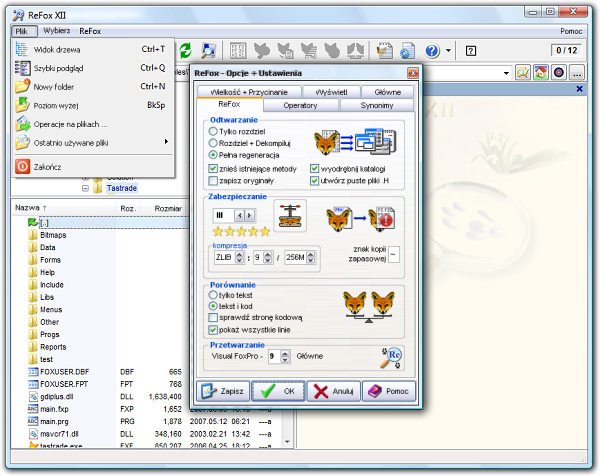
Task: Enable 'sprawdź stronę kodową' checkbox
Action: pyautogui.click(x=212, y=317)
